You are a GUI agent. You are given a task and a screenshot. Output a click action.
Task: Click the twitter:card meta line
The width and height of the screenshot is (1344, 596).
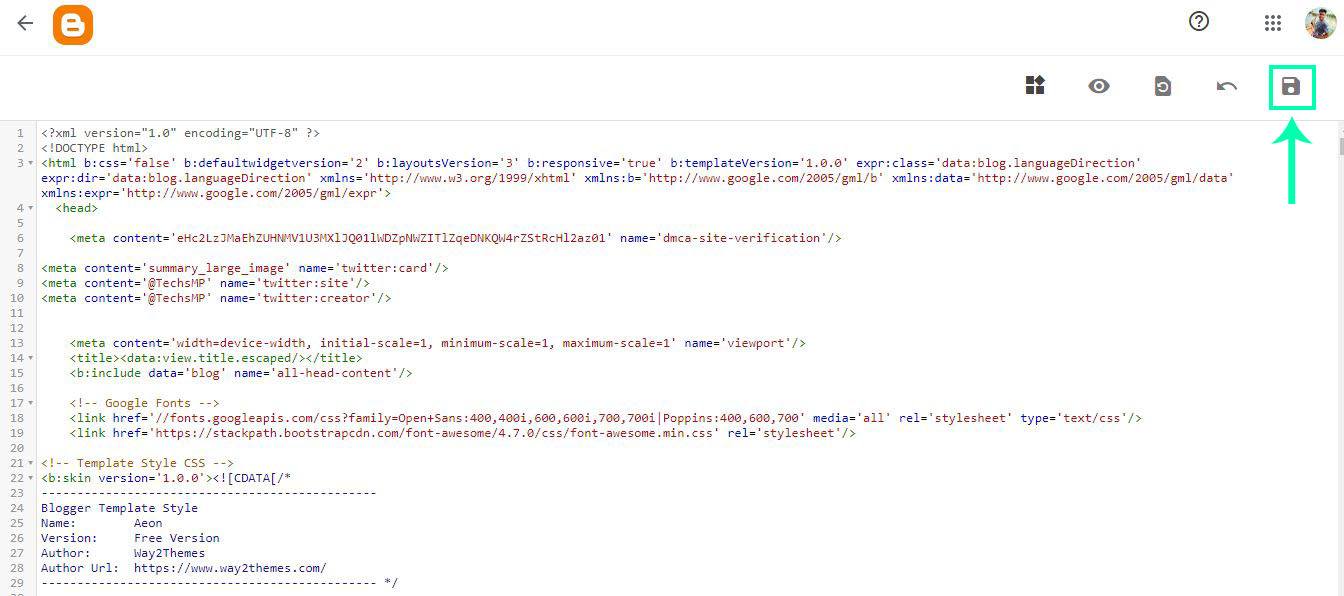(244, 268)
